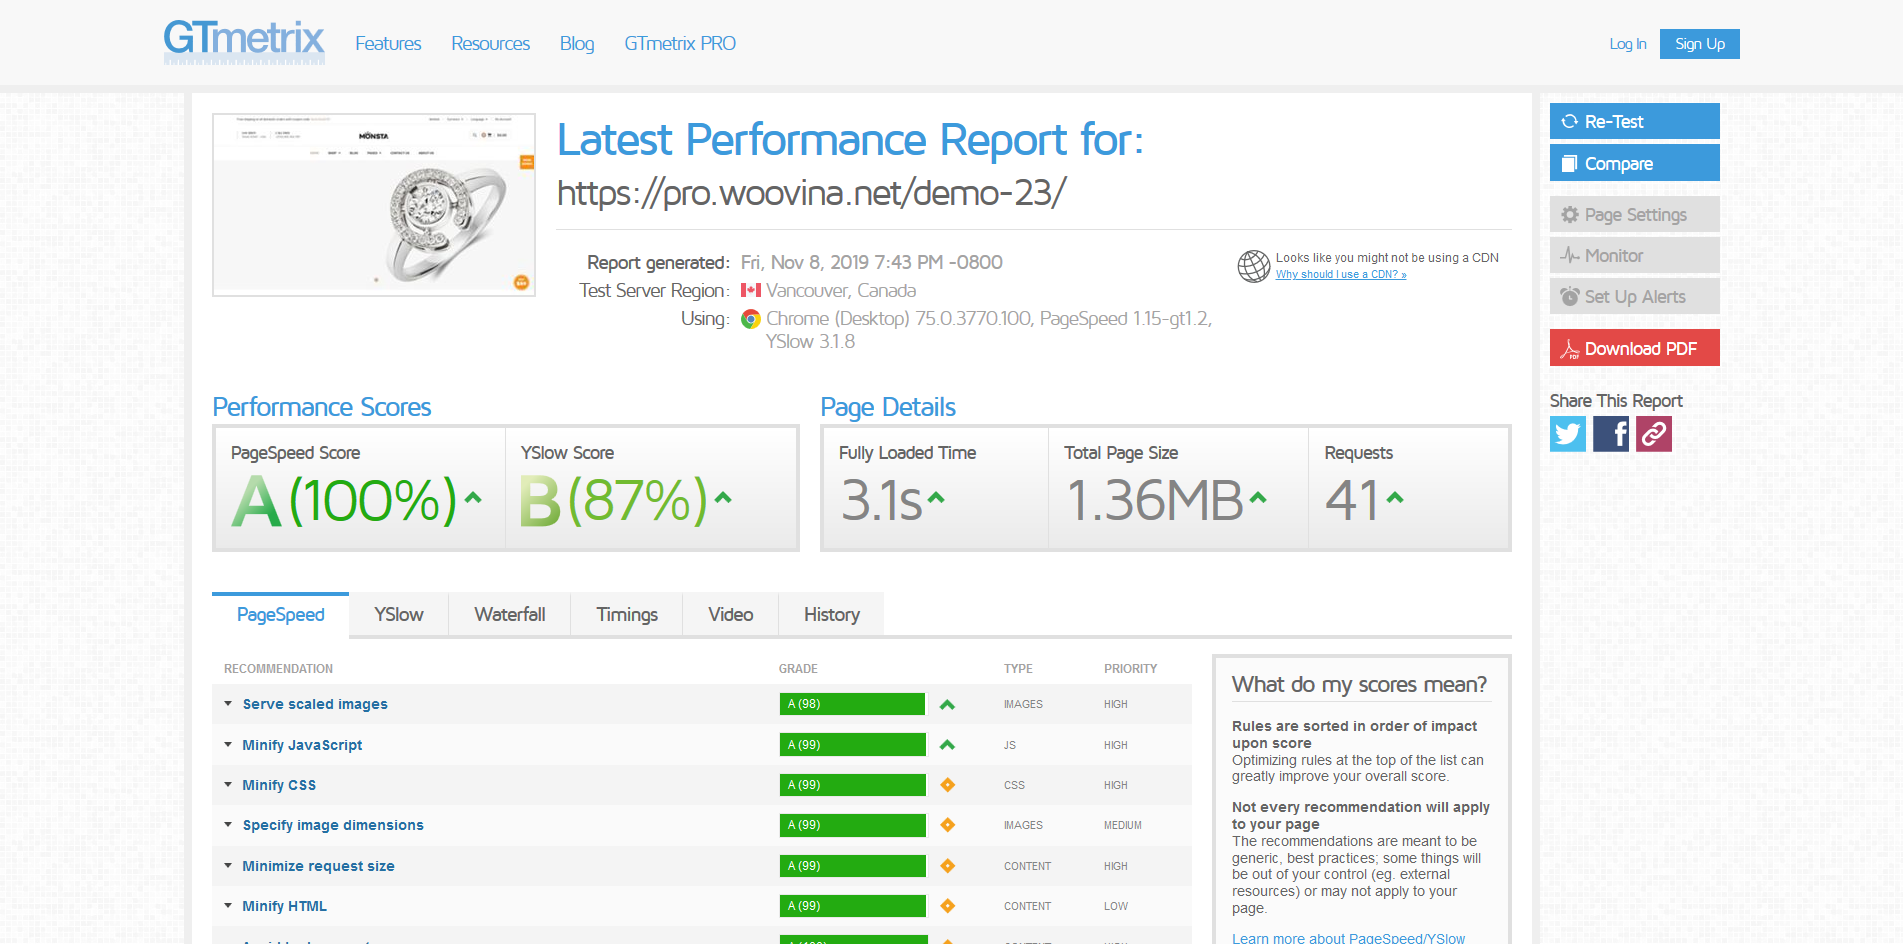Open Learn more about PageSpeed/YSlow link
This screenshot has width=1903, height=944.
tap(1348, 938)
